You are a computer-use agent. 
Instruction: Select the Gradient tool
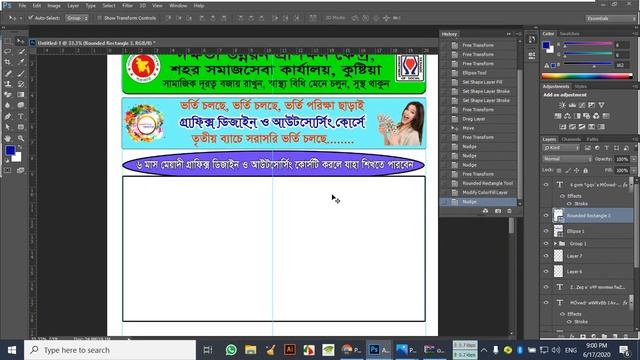click(20, 95)
